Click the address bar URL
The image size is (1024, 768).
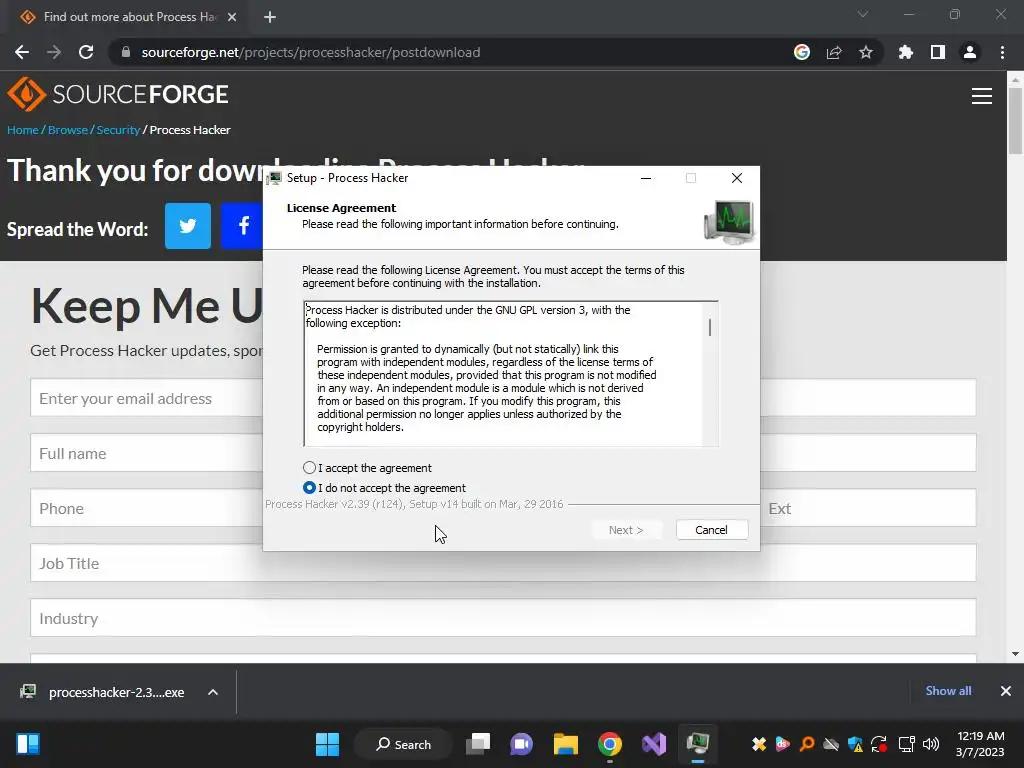tap(311, 52)
